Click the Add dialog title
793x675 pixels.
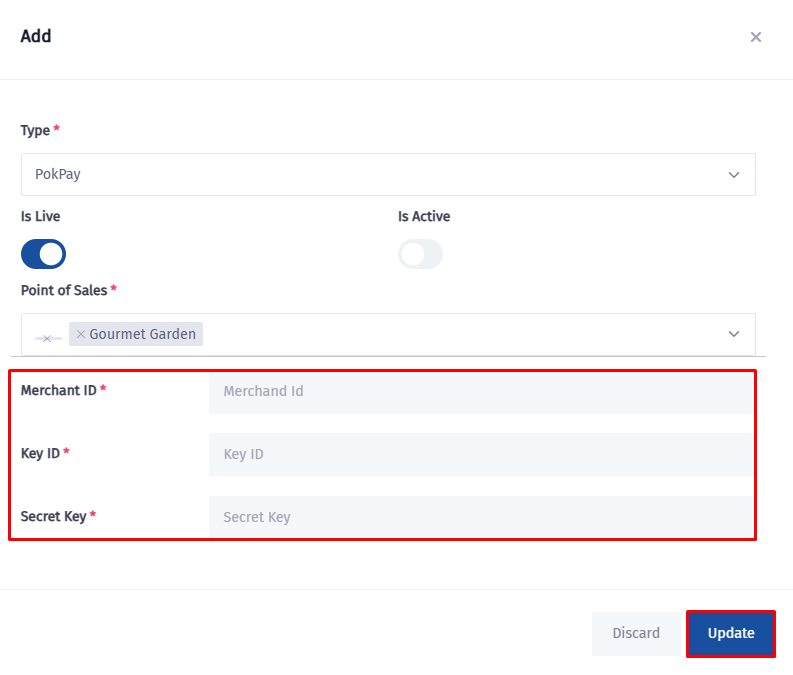click(x=36, y=37)
